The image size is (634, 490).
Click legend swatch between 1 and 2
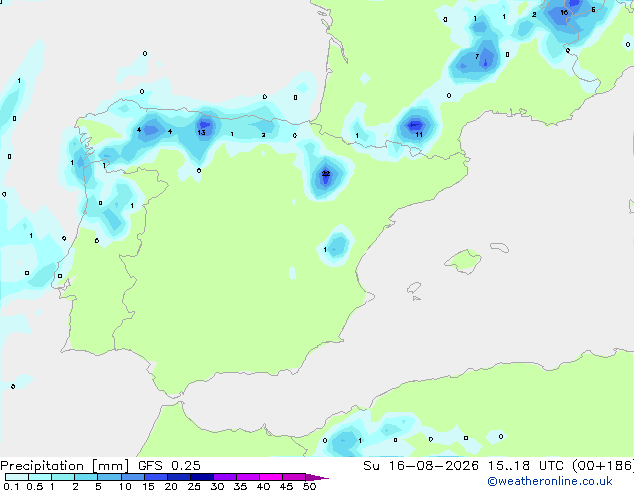(x=63, y=477)
